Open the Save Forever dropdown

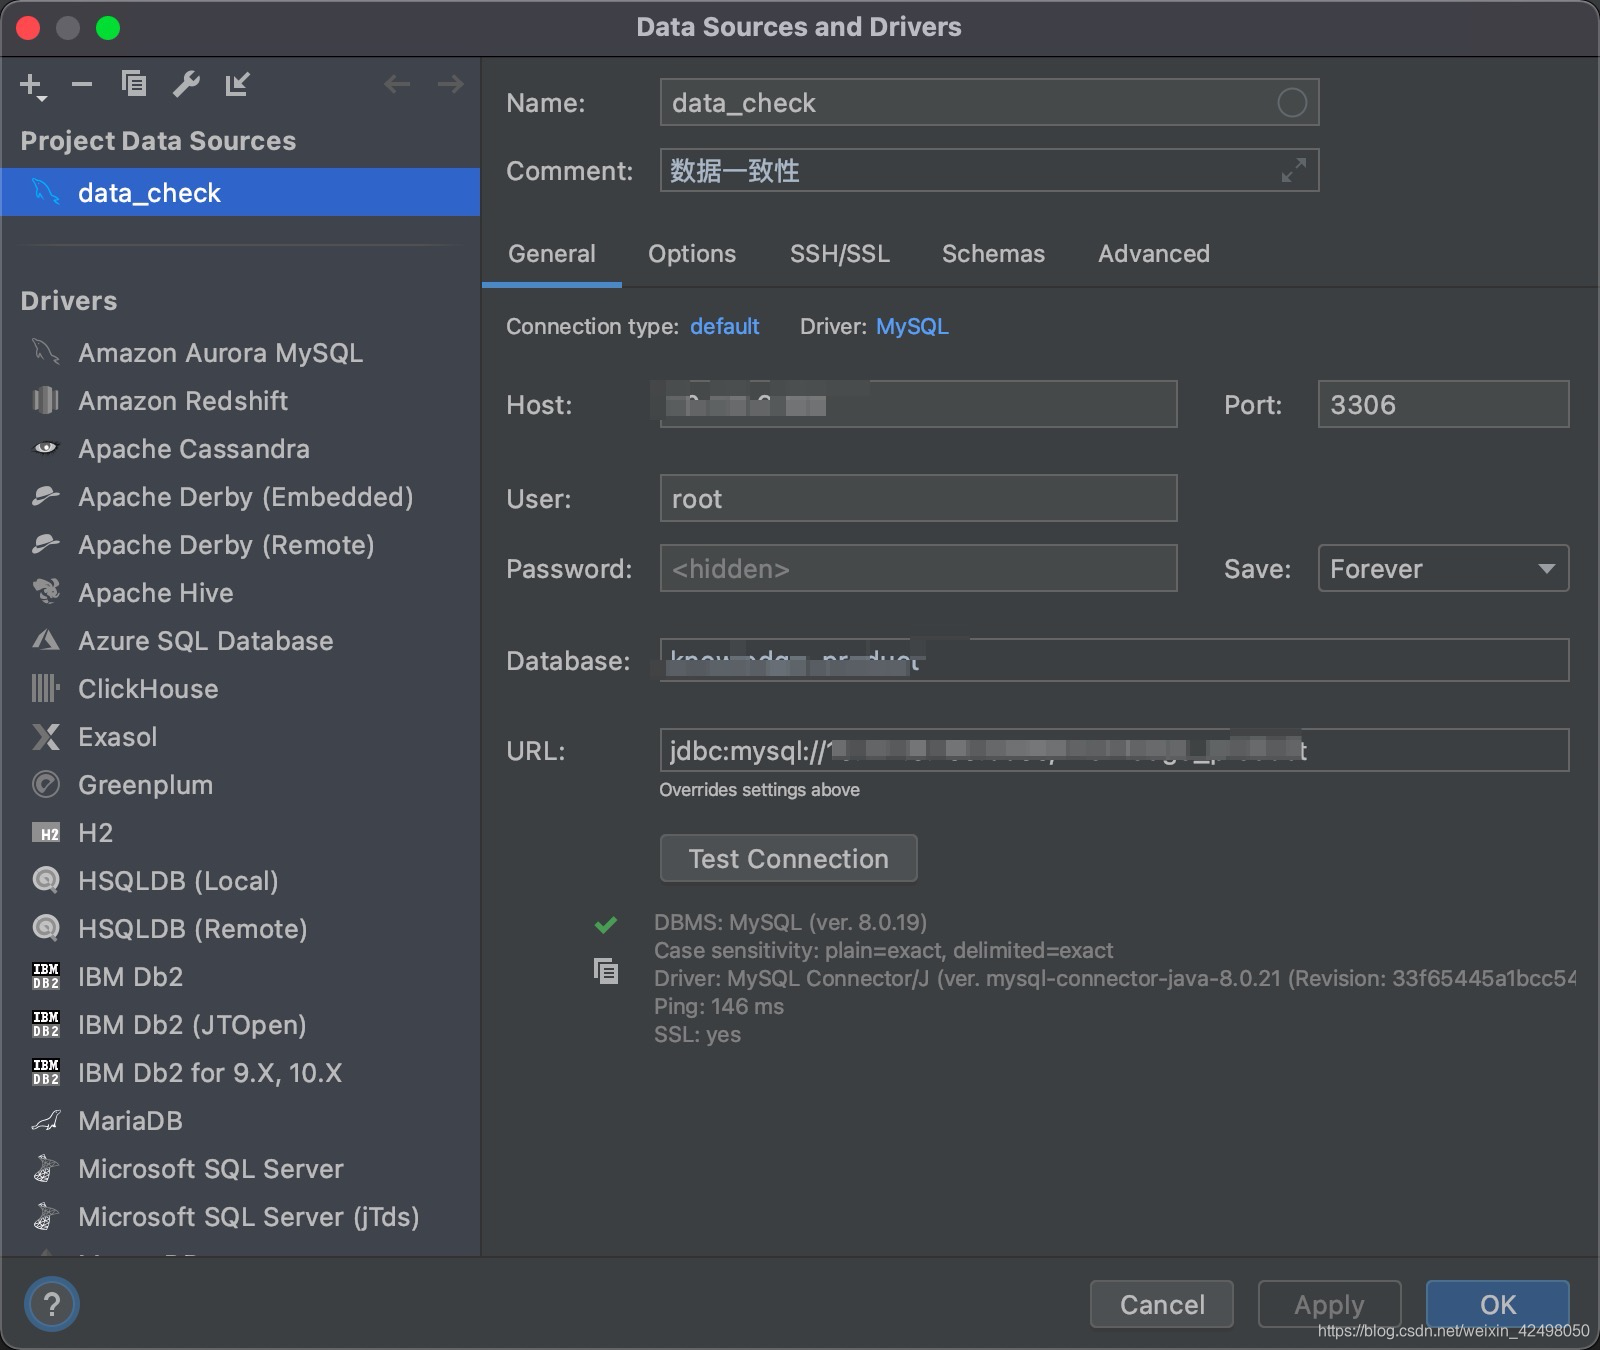tap(1443, 568)
